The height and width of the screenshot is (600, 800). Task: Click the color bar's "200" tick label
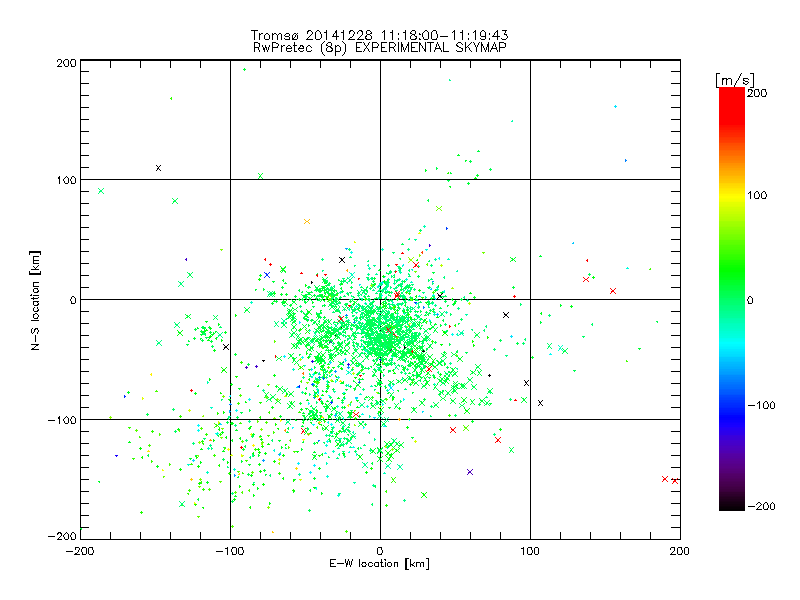[x=757, y=93]
